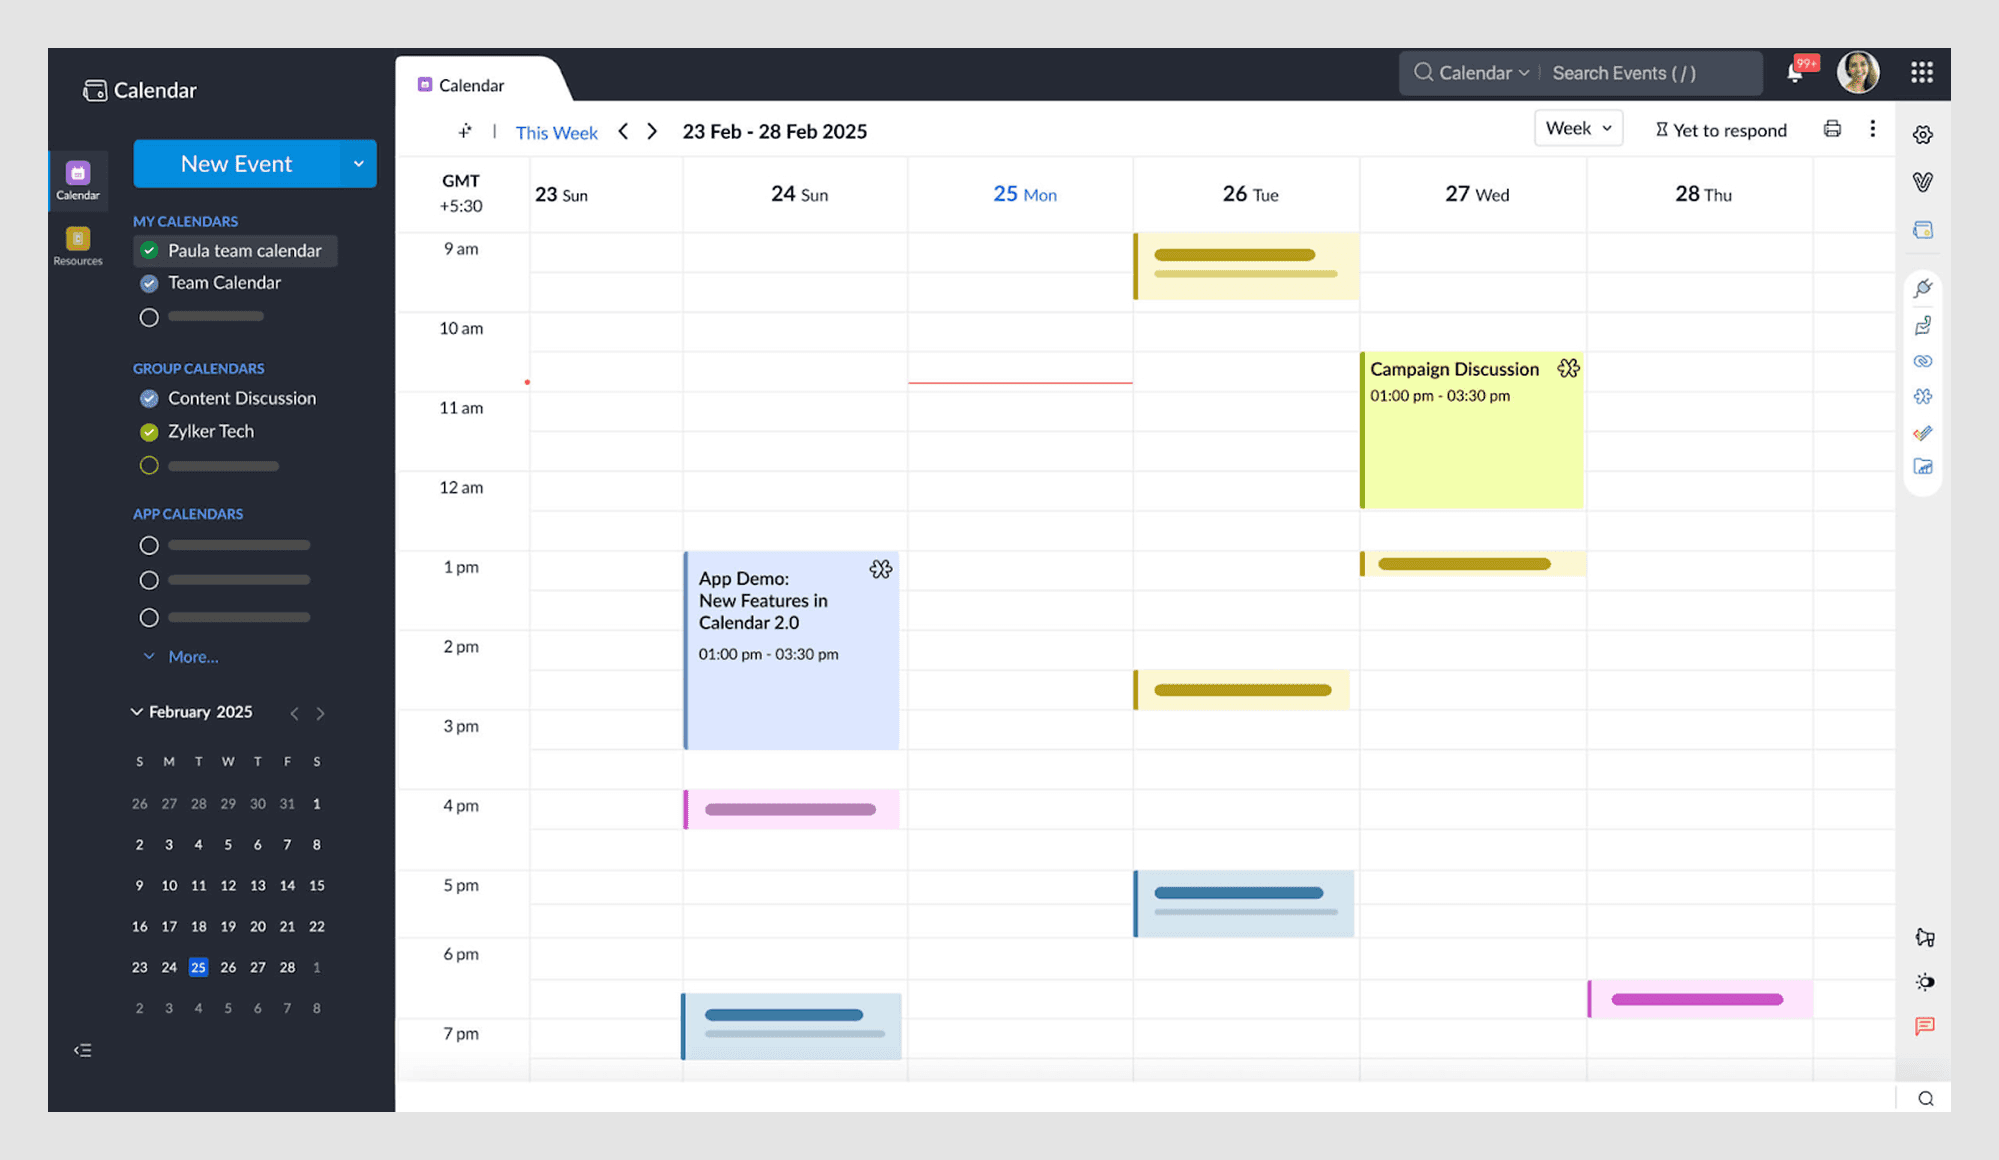Click the print icon on the toolbar
The width and height of the screenshot is (1999, 1160).
tap(1832, 129)
